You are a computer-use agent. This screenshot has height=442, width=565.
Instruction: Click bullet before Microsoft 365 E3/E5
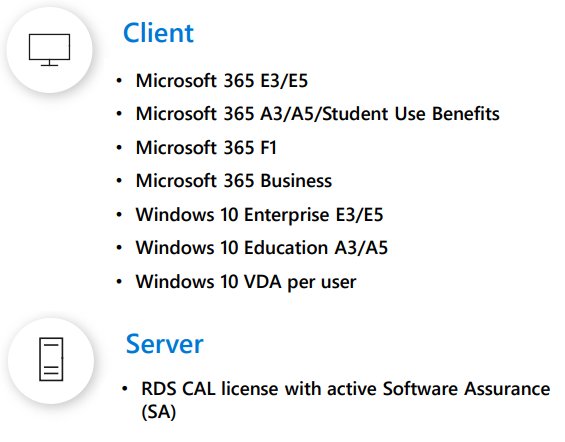point(119,80)
